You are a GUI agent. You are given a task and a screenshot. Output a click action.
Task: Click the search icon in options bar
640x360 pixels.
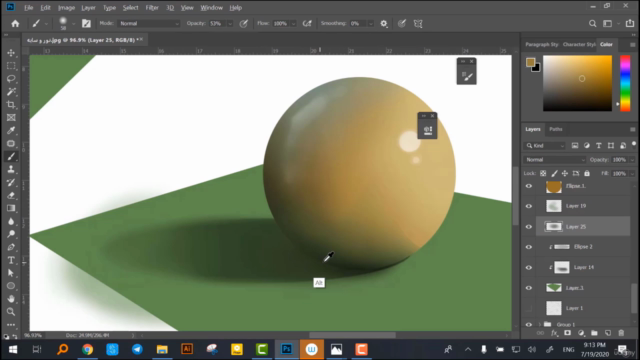592,24
